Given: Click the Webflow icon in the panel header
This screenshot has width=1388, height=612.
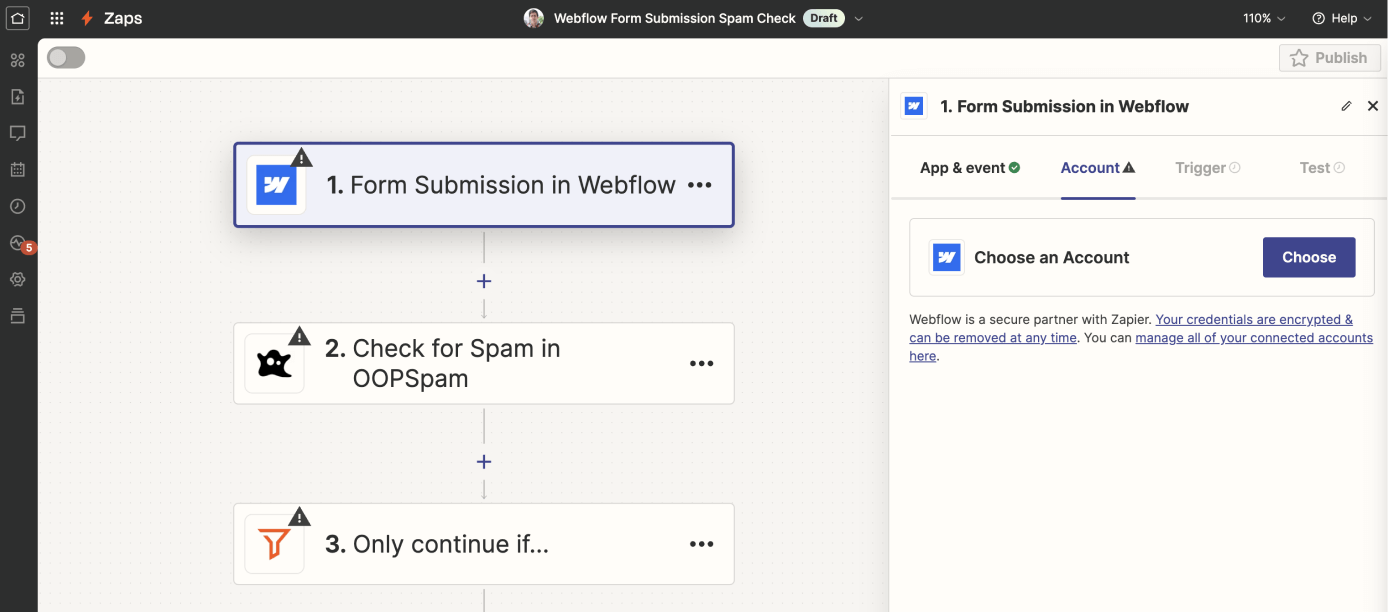Looking at the screenshot, I should coord(914,106).
